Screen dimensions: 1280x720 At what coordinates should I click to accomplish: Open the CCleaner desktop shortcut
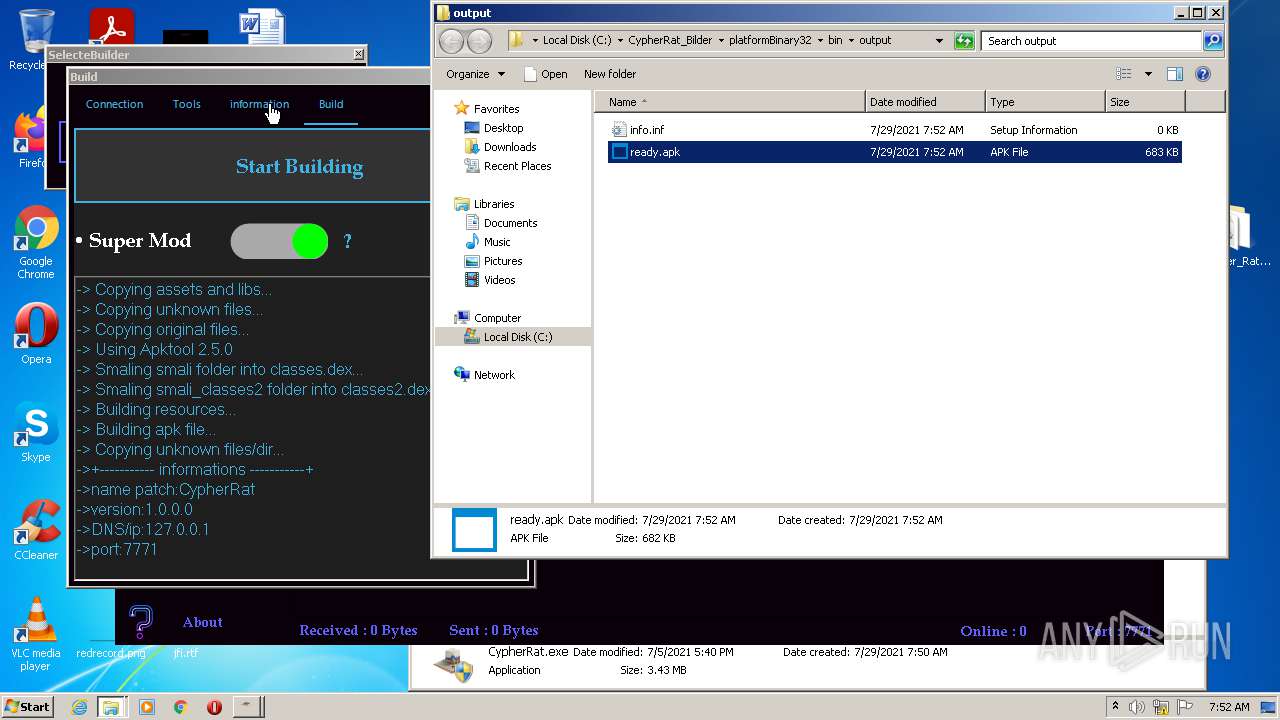pyautogui.click(x=36, y=530)
